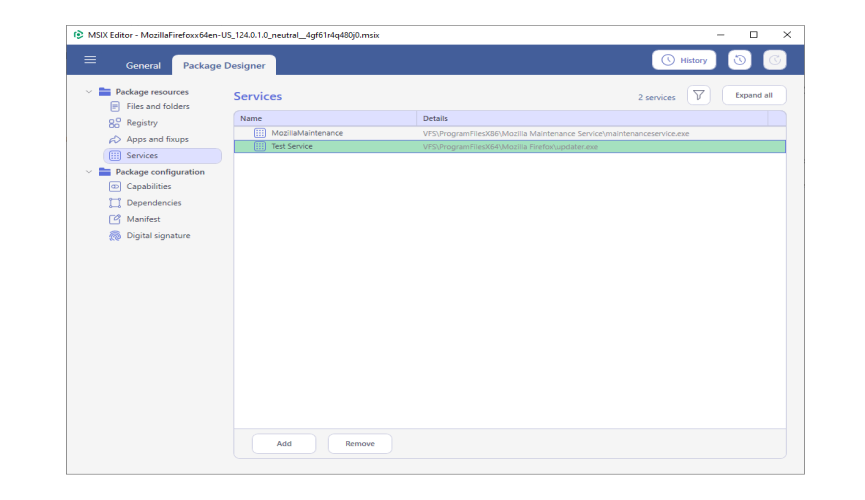Click the Test Service row icon
This screenshot has width=865, height=500.
pyautogui.click(x=260, y=146)
